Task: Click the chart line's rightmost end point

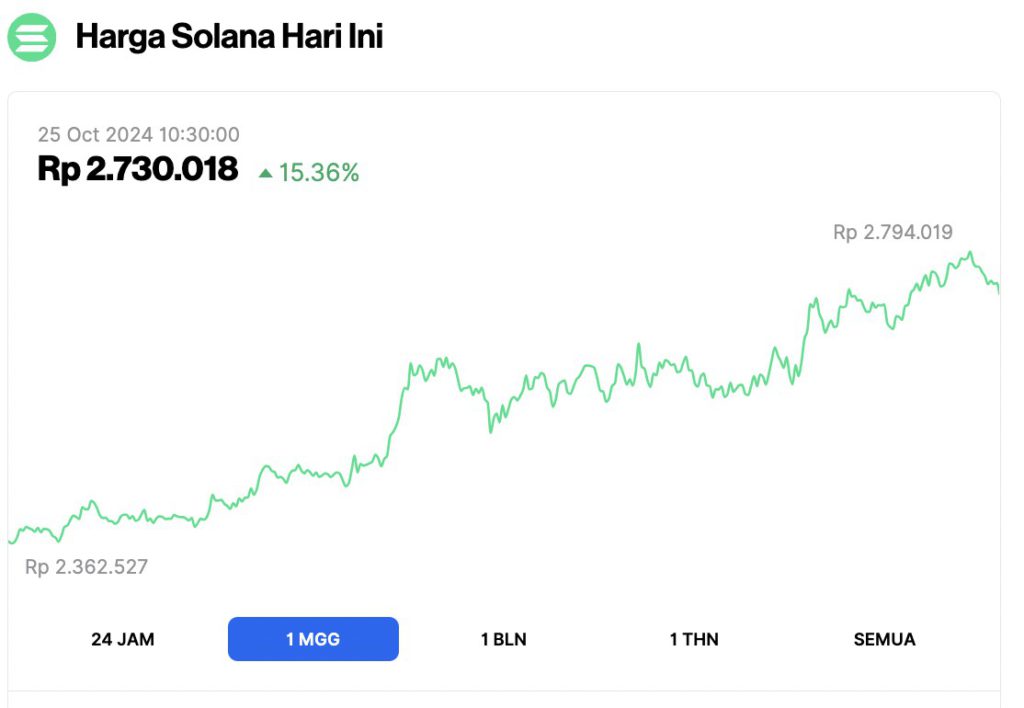Action: (x=998, y=289)
